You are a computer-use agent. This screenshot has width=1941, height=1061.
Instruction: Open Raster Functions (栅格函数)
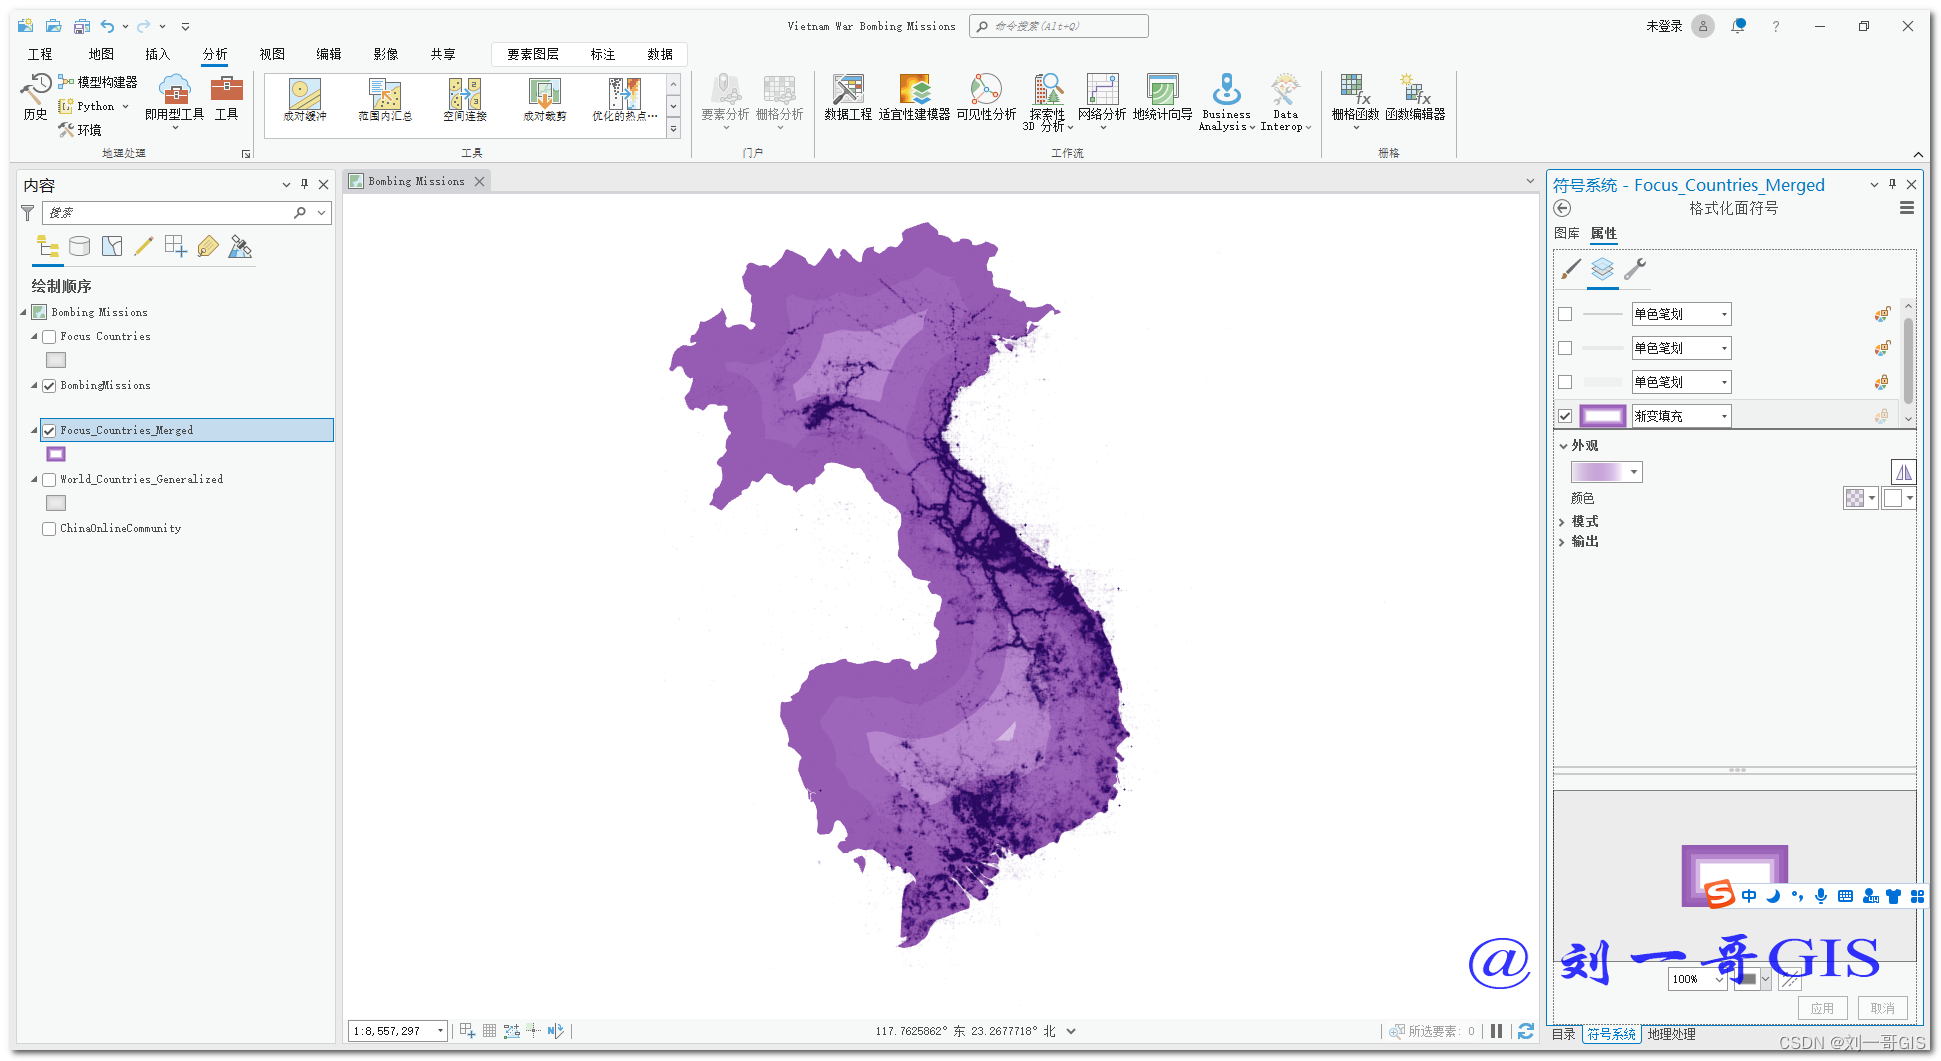click(1355, 100)
